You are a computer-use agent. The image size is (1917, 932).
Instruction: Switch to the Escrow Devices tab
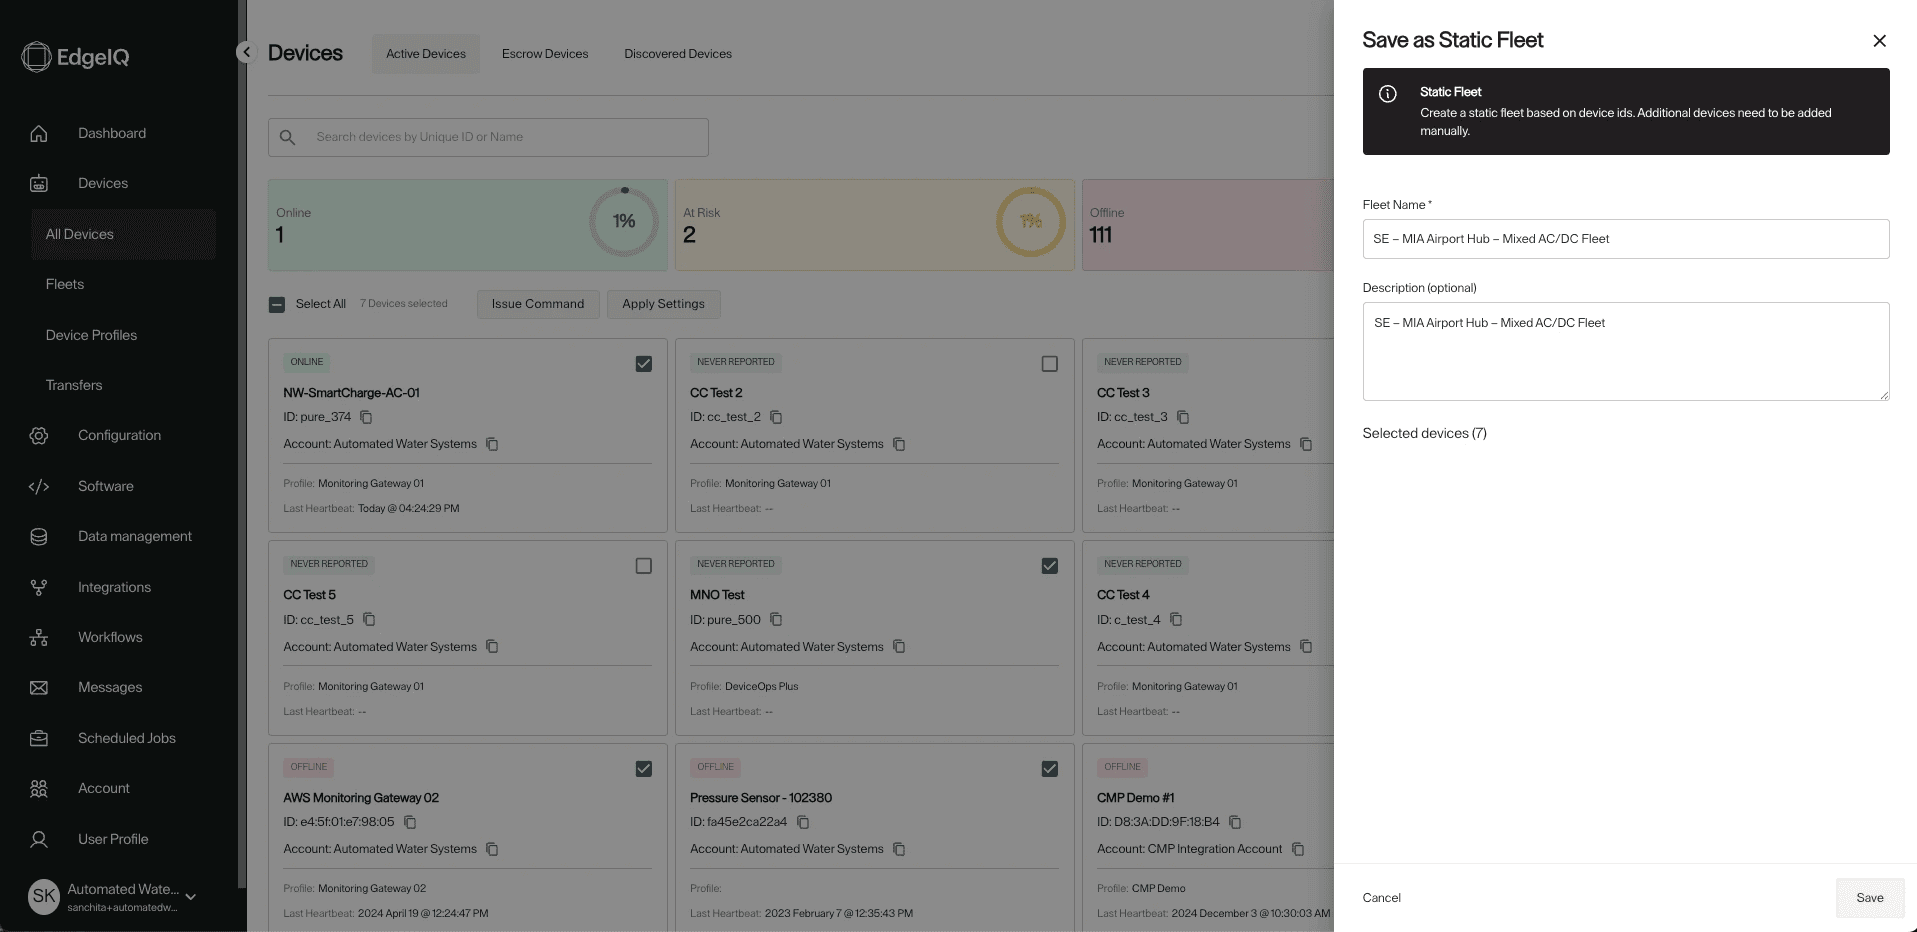(x=545, y=54)
